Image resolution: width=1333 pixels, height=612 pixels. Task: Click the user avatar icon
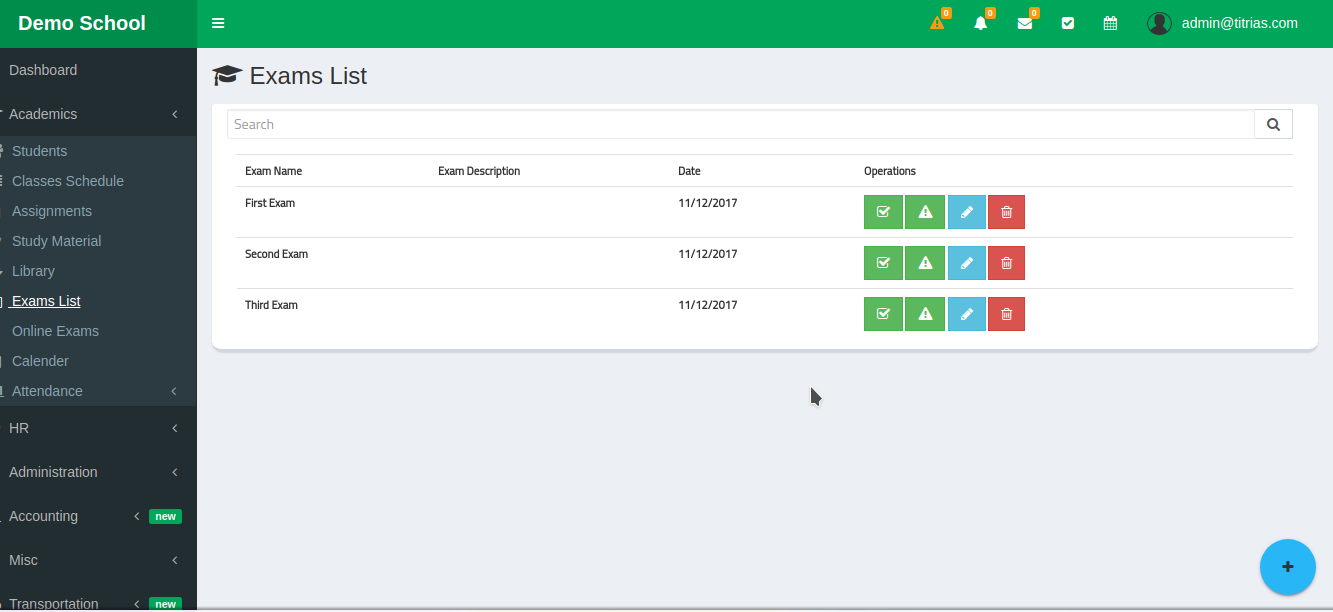[x=1159, y=23]
